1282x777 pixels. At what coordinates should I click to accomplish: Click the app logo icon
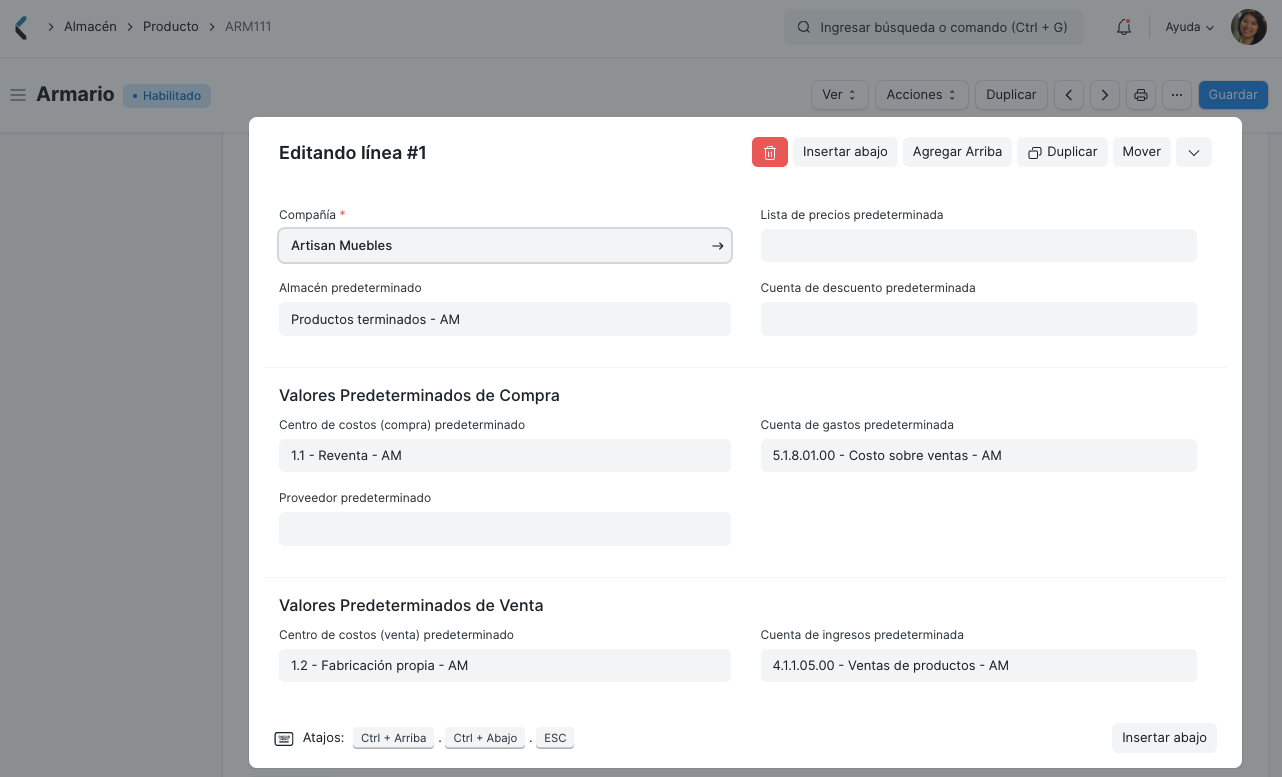[x=21, y=27]
